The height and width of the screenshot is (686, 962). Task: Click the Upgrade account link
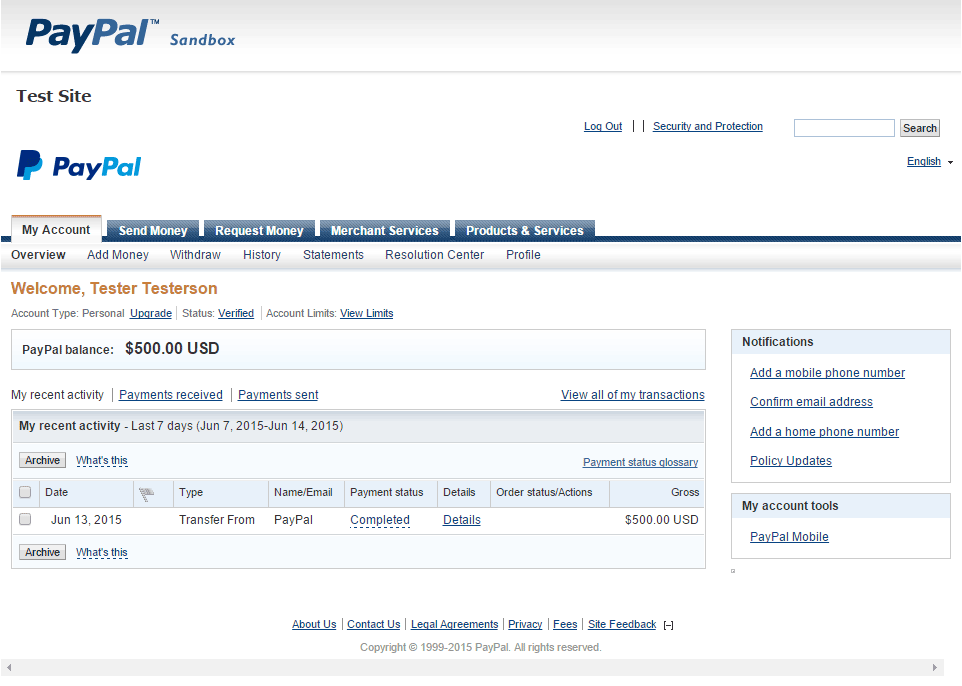click(x=151, y=314)
